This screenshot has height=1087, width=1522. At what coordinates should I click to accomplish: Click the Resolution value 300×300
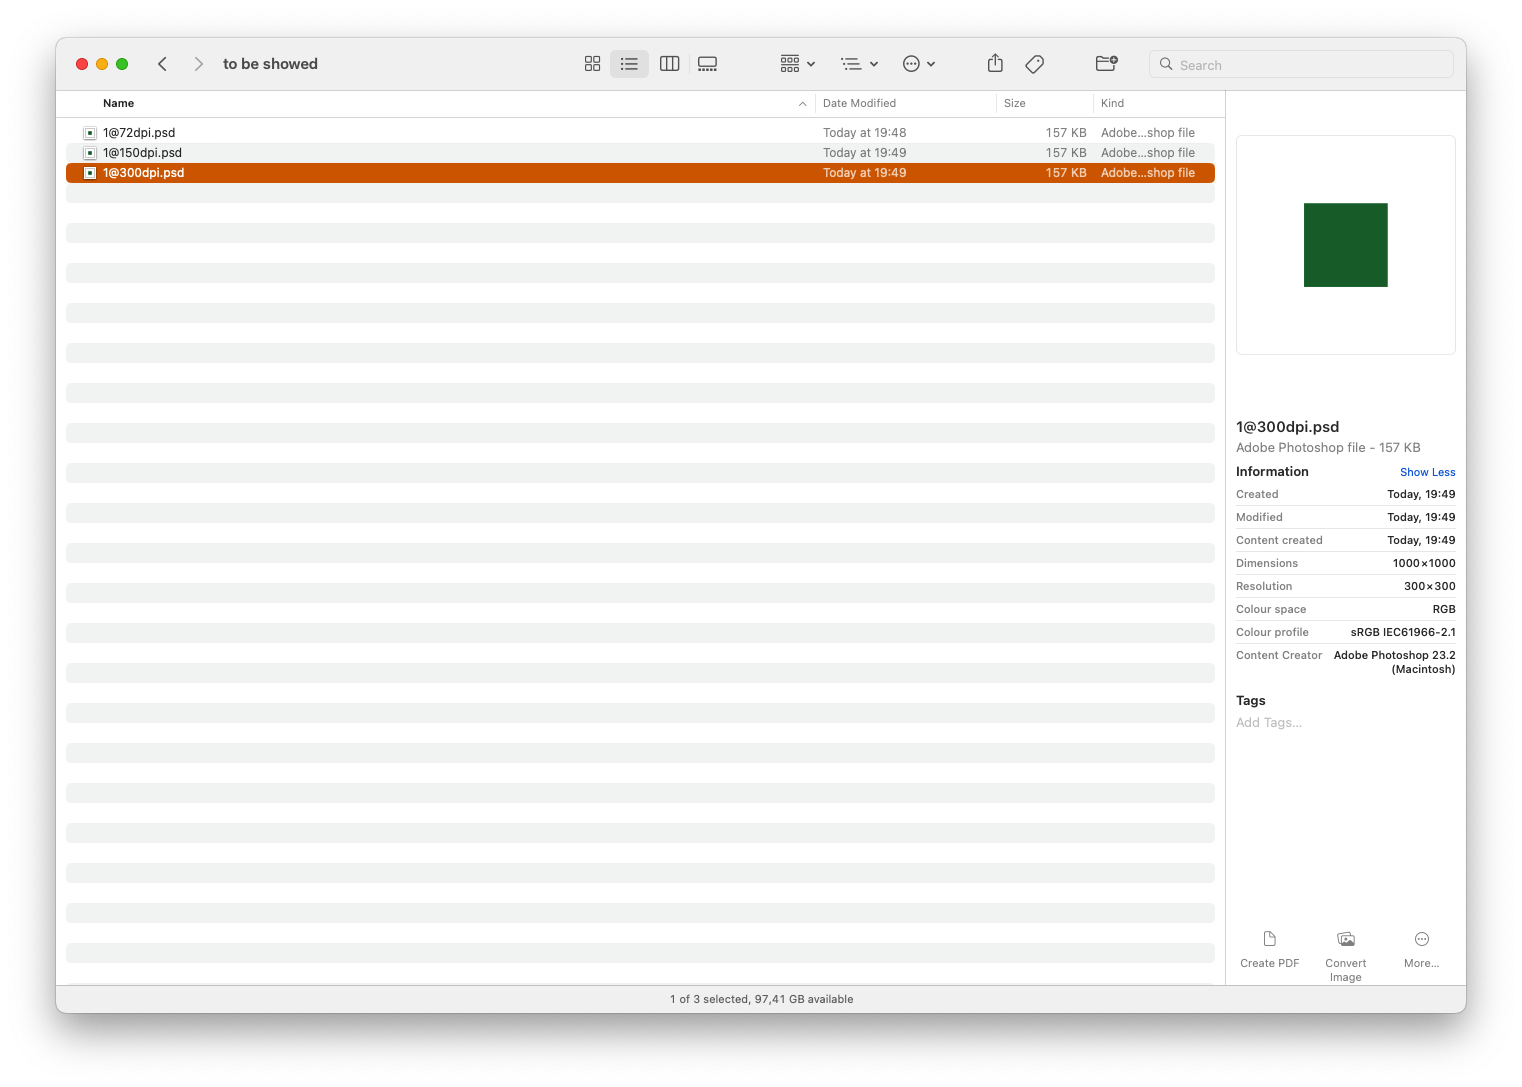coord(1429,587)
